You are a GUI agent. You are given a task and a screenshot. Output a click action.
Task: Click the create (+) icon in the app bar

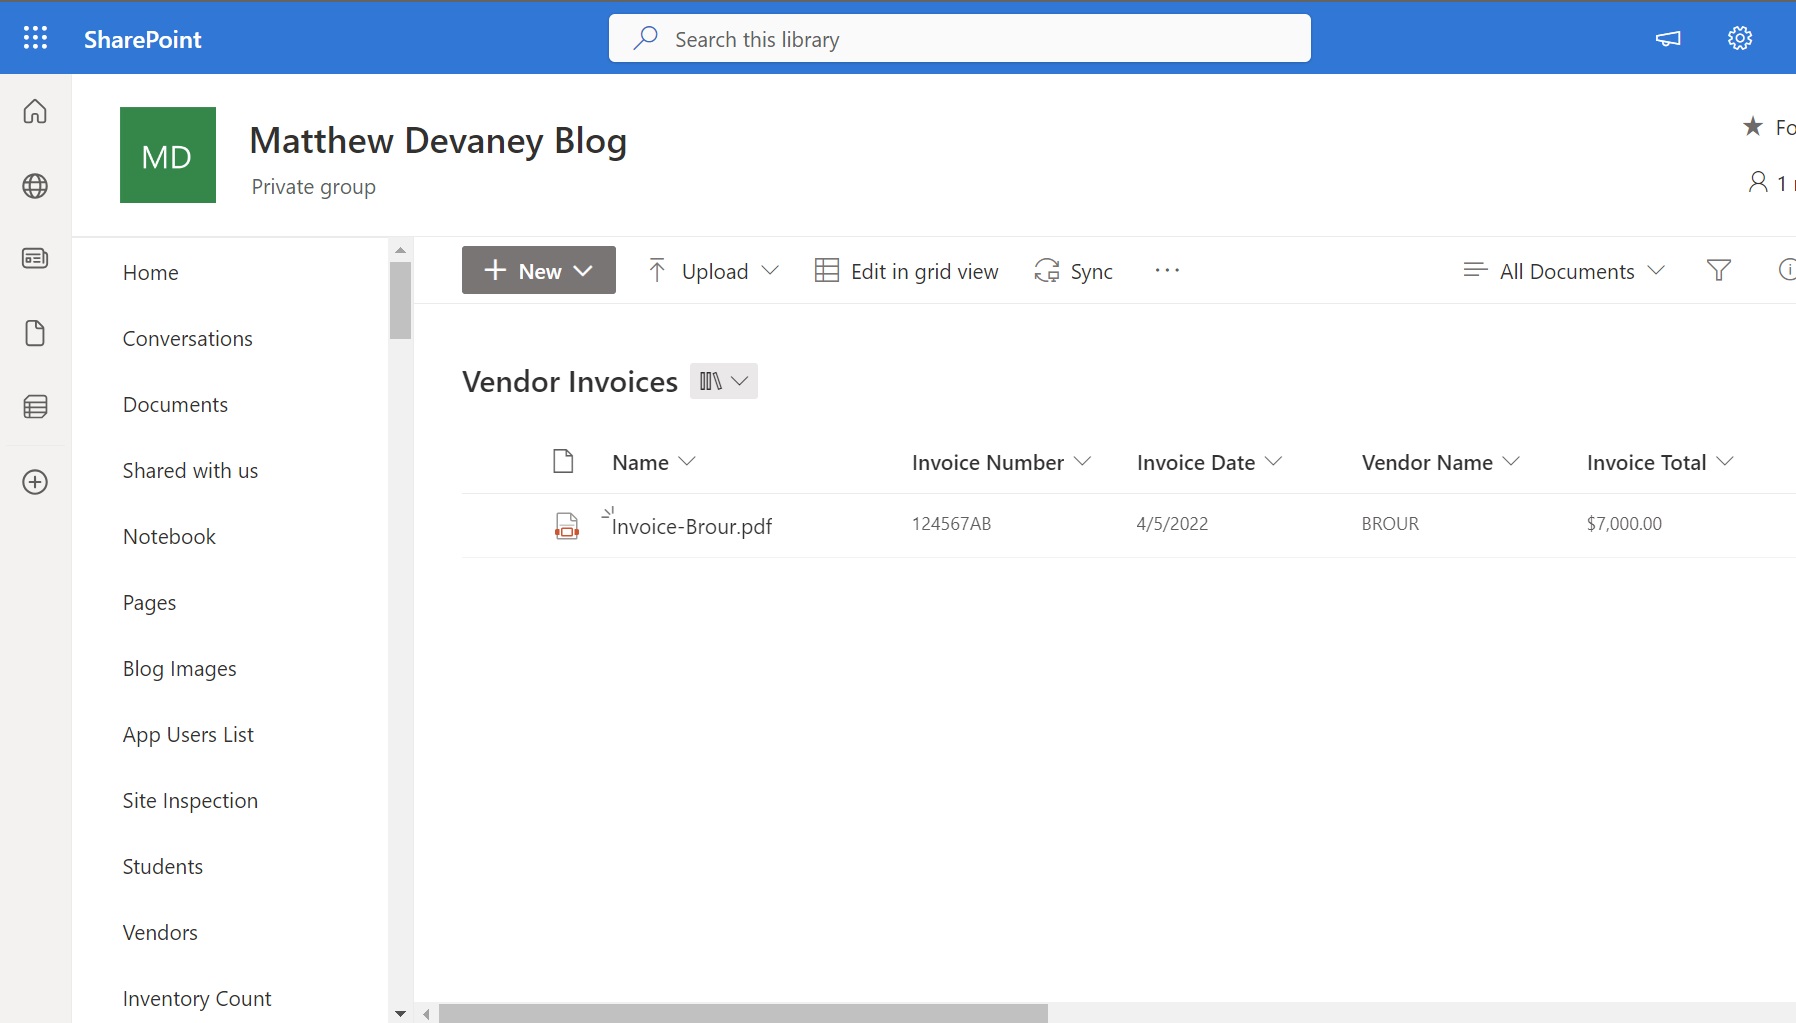point(35,482)
